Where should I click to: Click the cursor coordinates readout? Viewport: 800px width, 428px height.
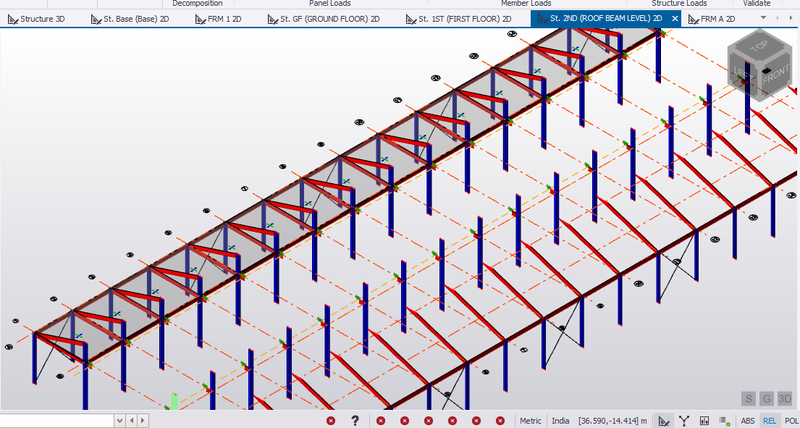613,421
